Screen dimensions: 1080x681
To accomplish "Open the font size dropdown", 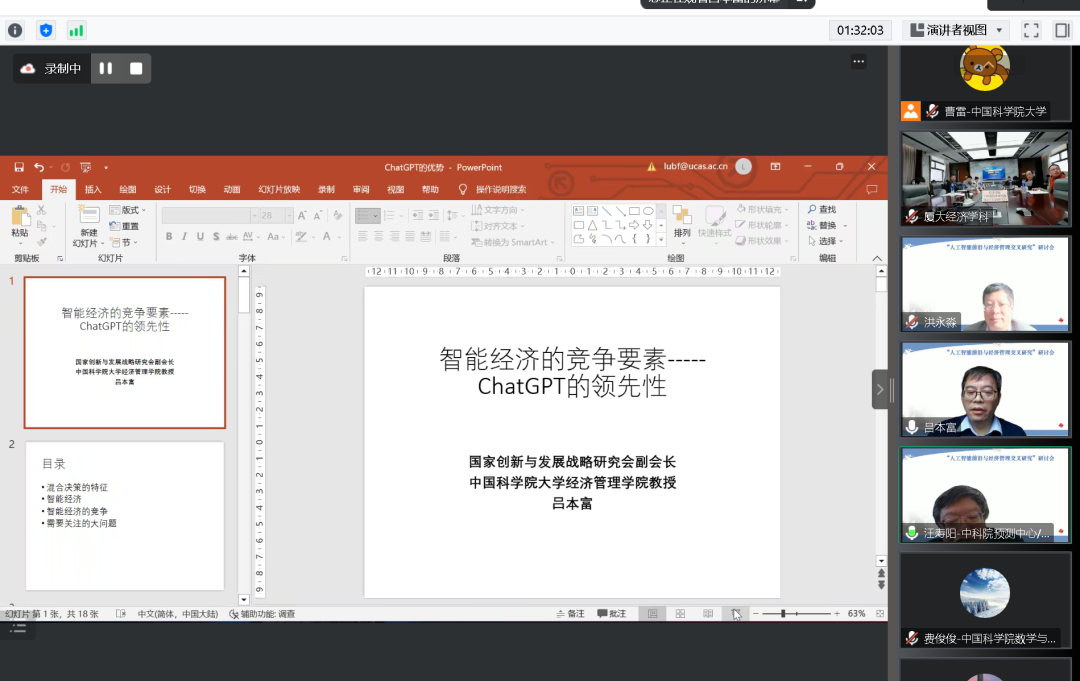I will pyautogui.click(x=289, y=216).
